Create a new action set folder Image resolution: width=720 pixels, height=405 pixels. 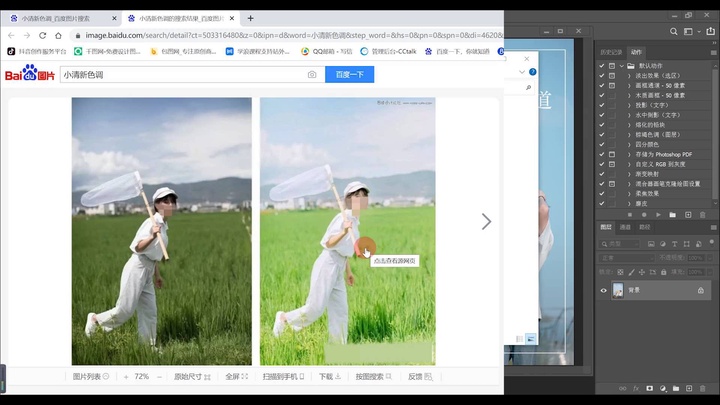673,215
